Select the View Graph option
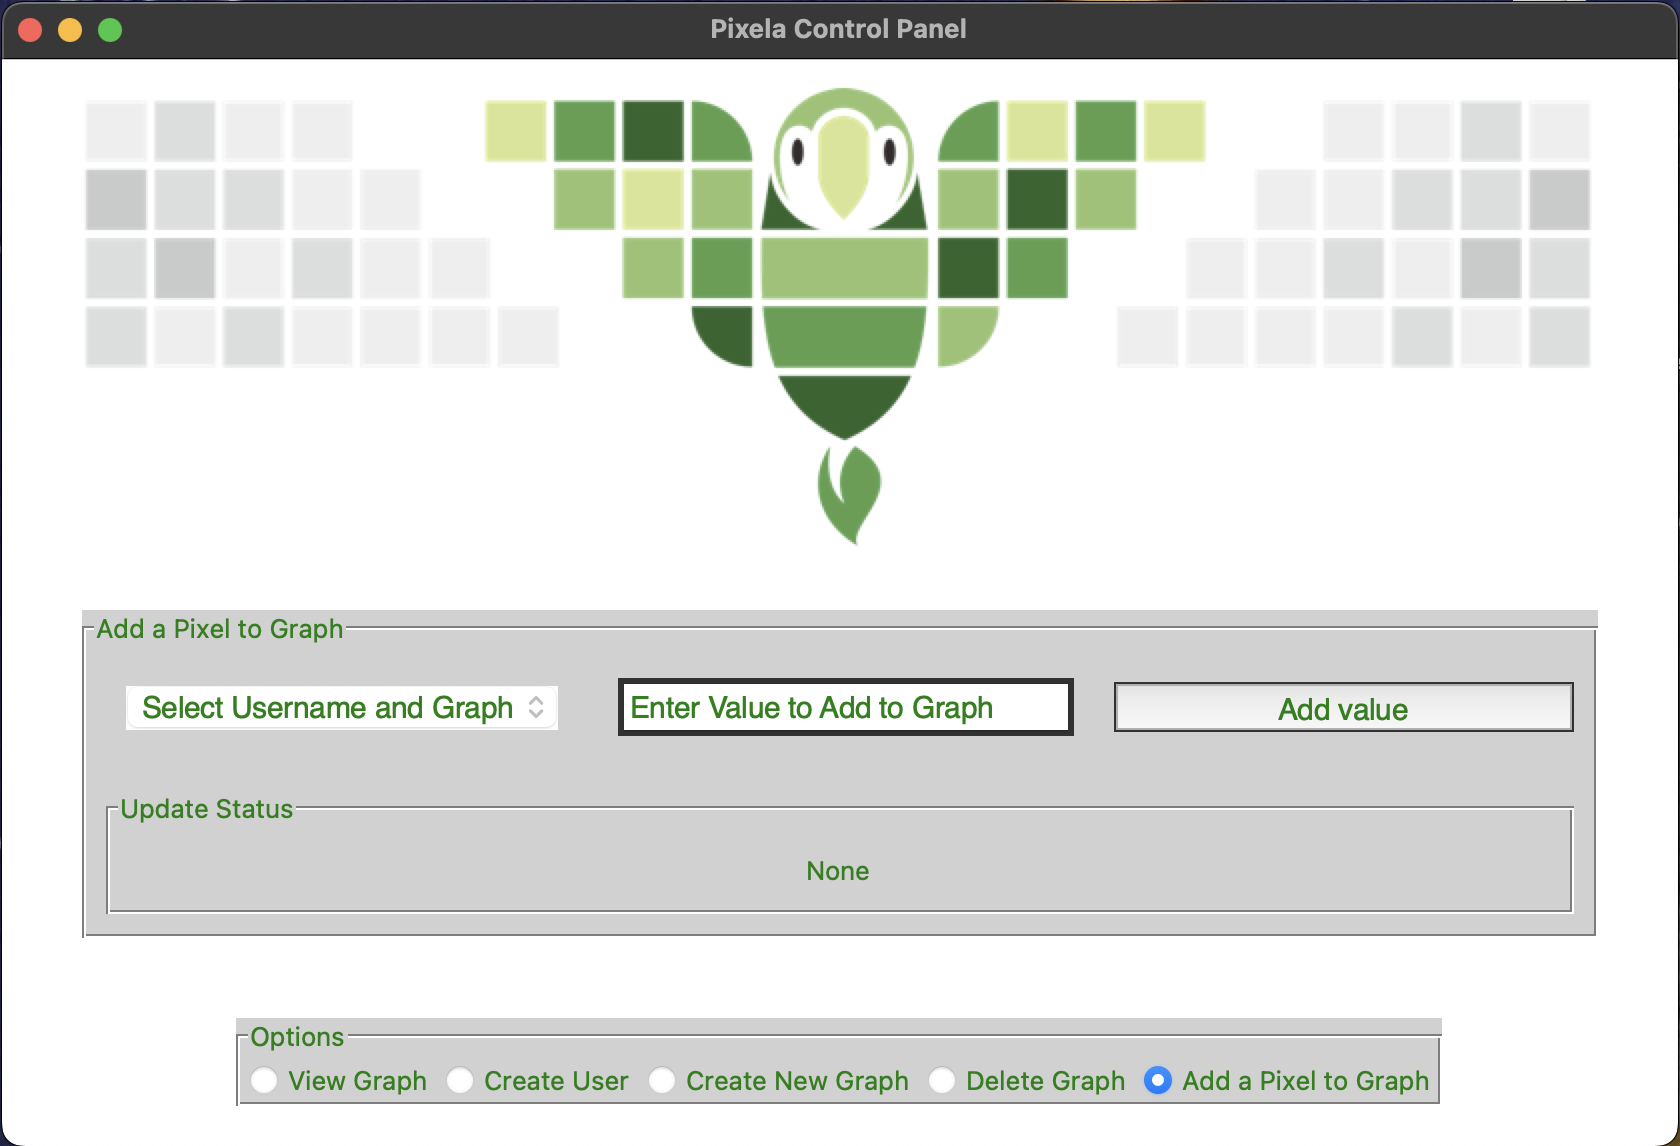Viewport: 1680px width, 1146px height. pos(264,1081)
